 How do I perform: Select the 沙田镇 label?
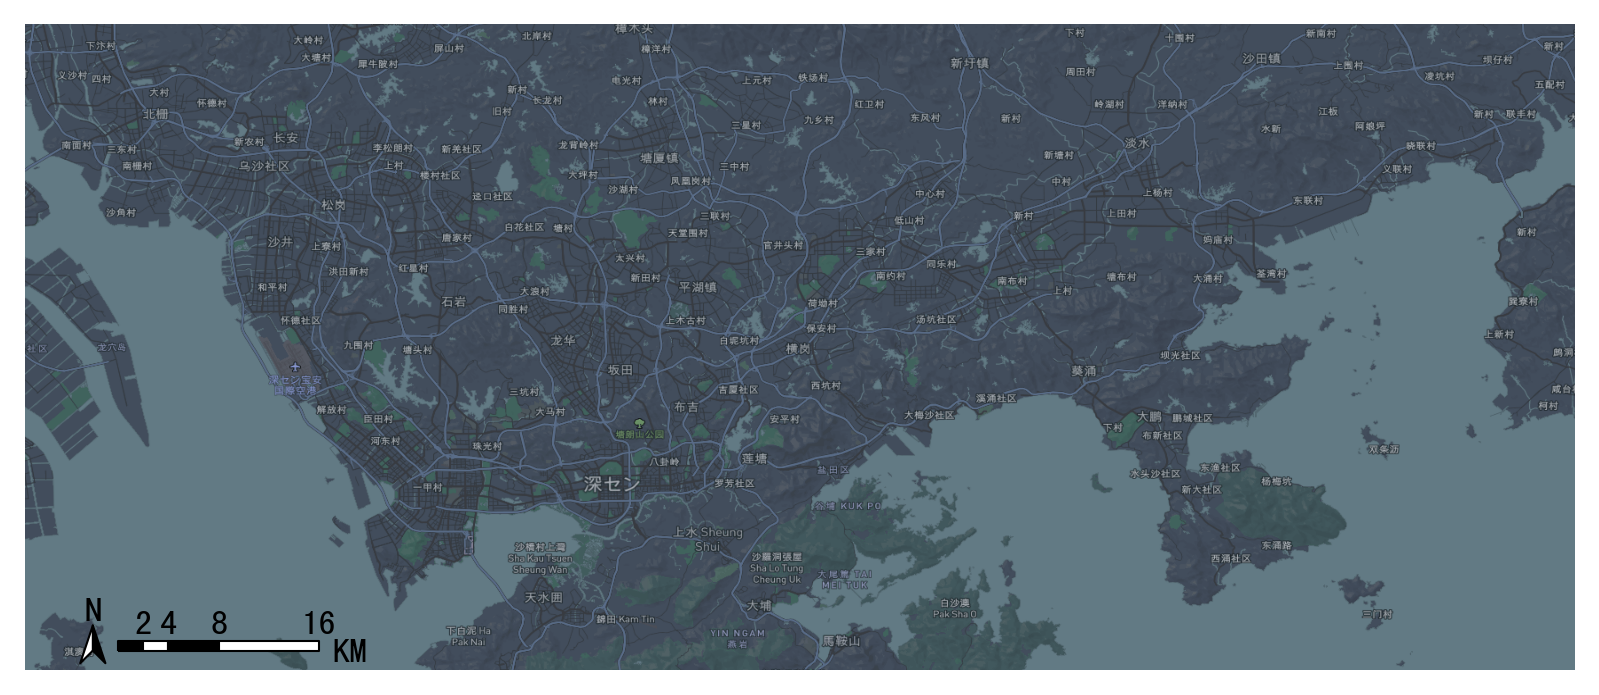1261,59
